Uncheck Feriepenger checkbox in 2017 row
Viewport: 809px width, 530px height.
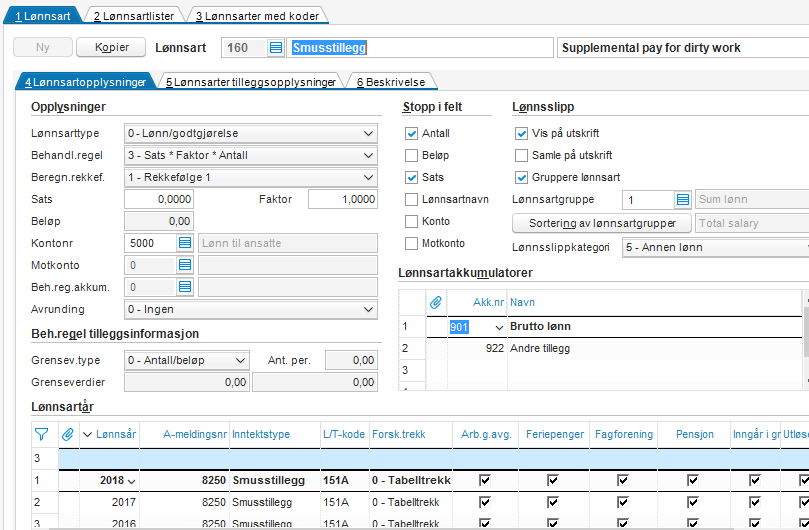(553, 502)
